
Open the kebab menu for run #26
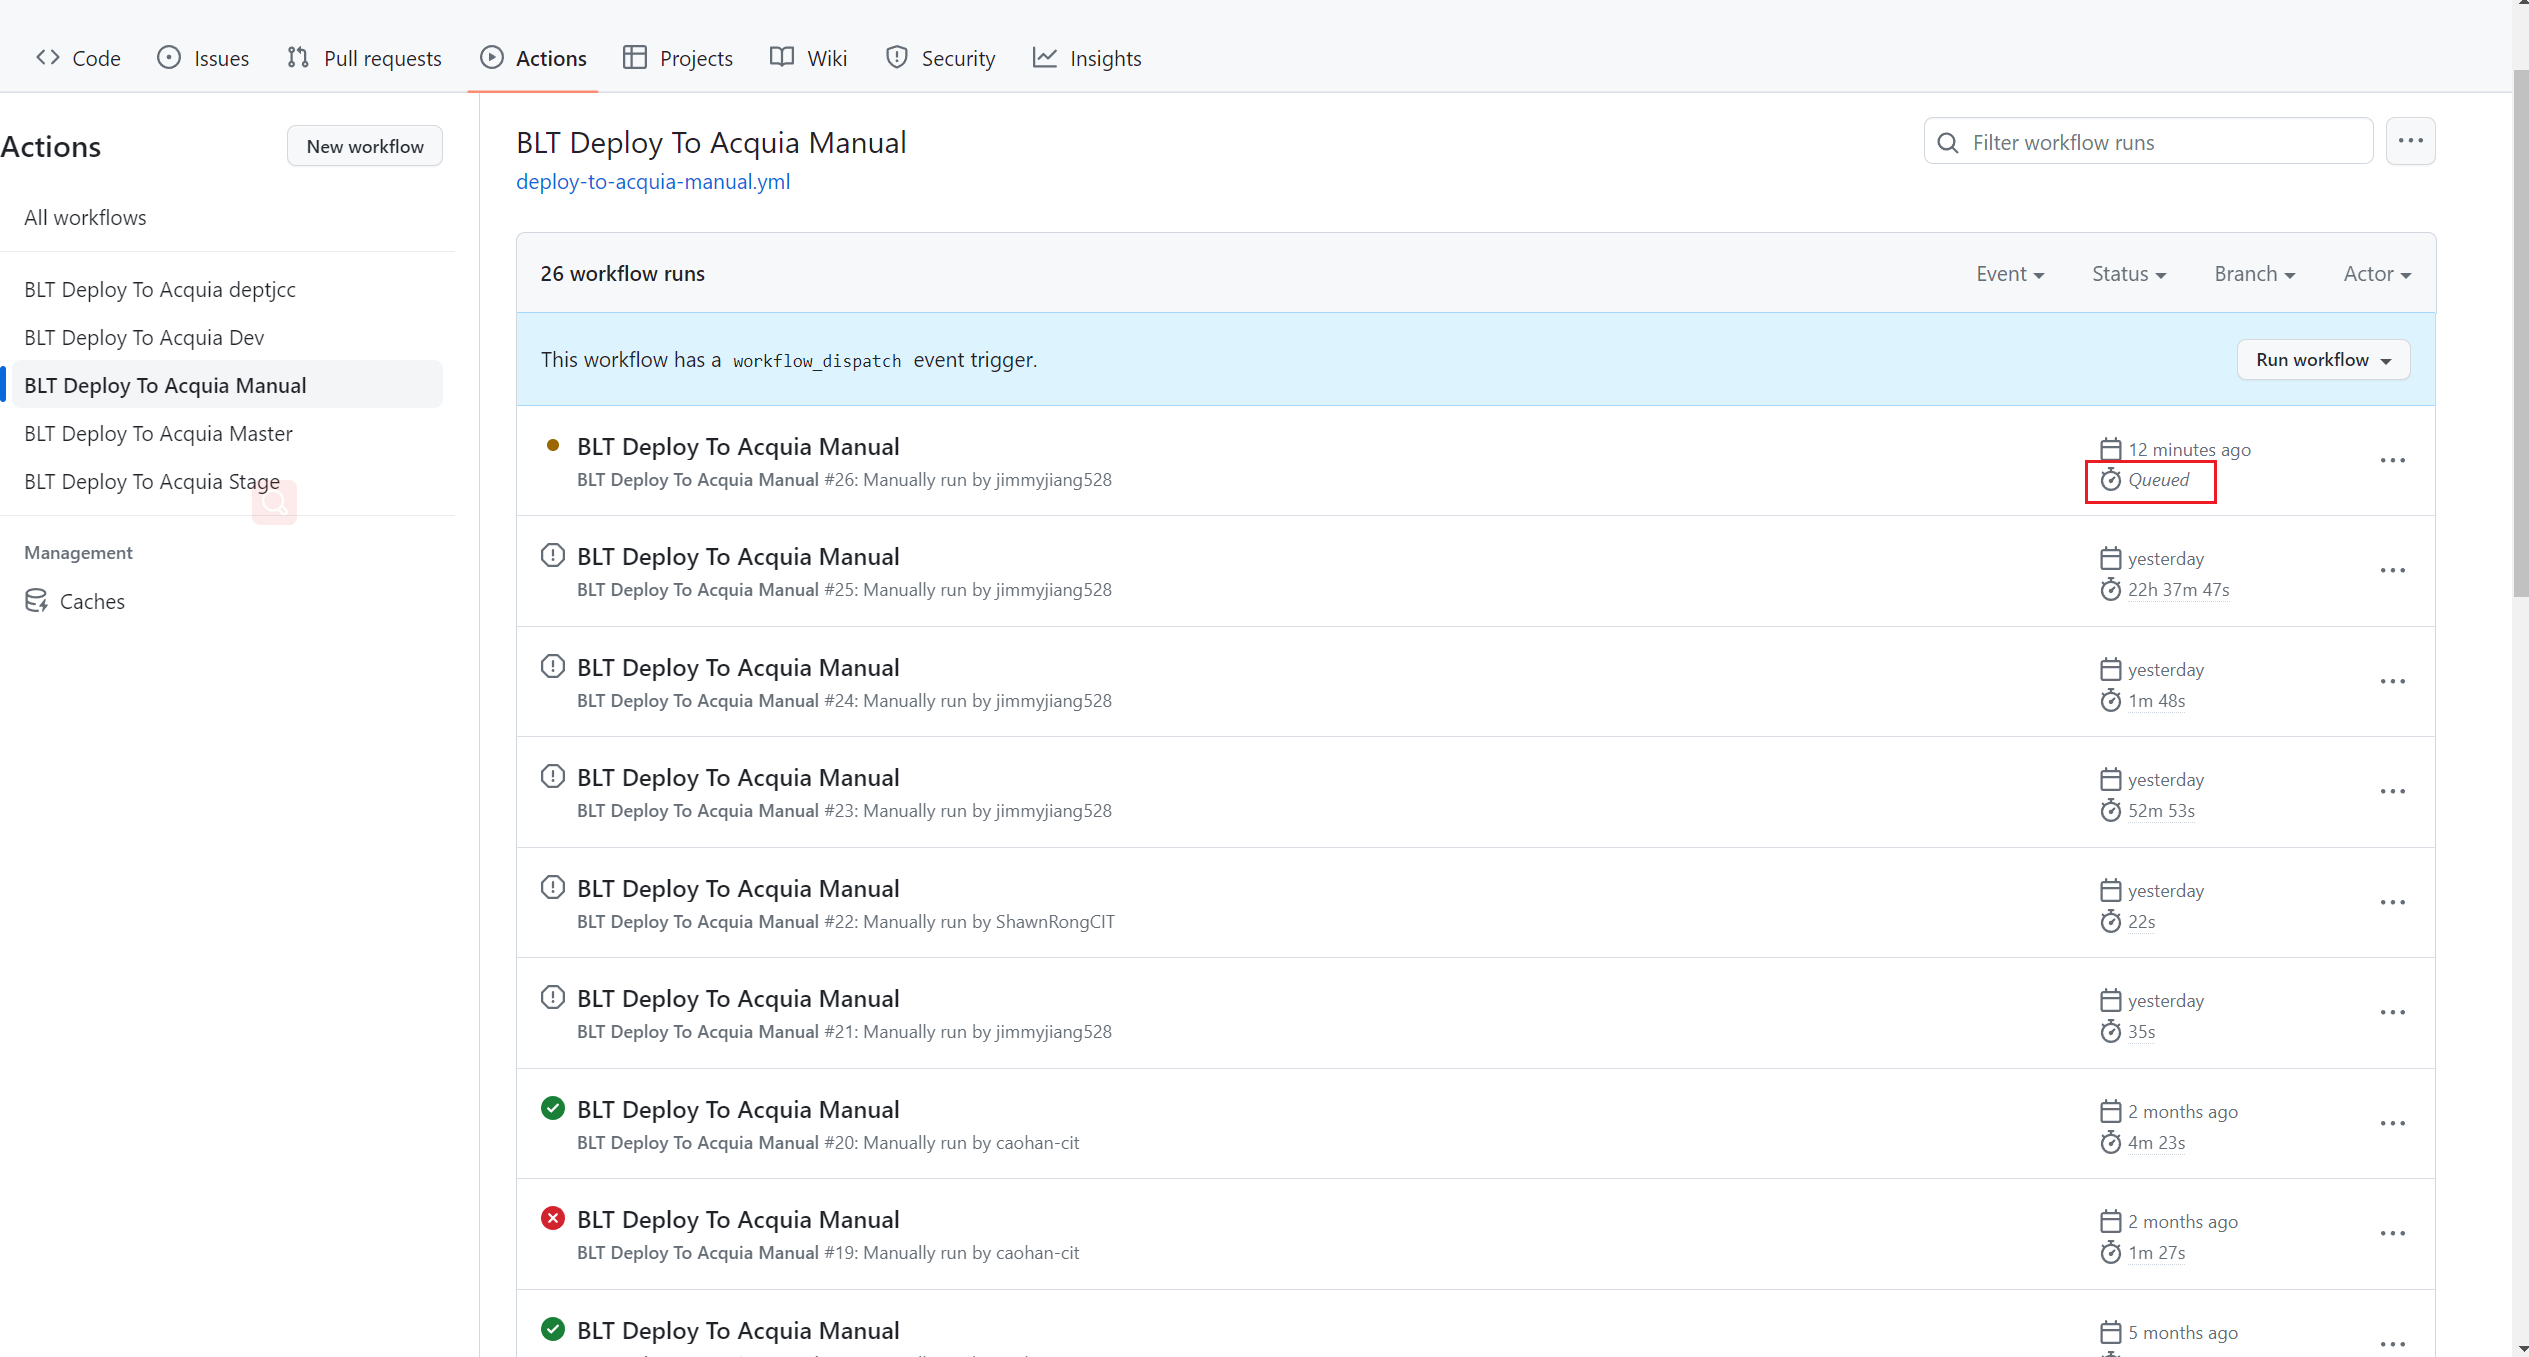[x=2392, y=460]
